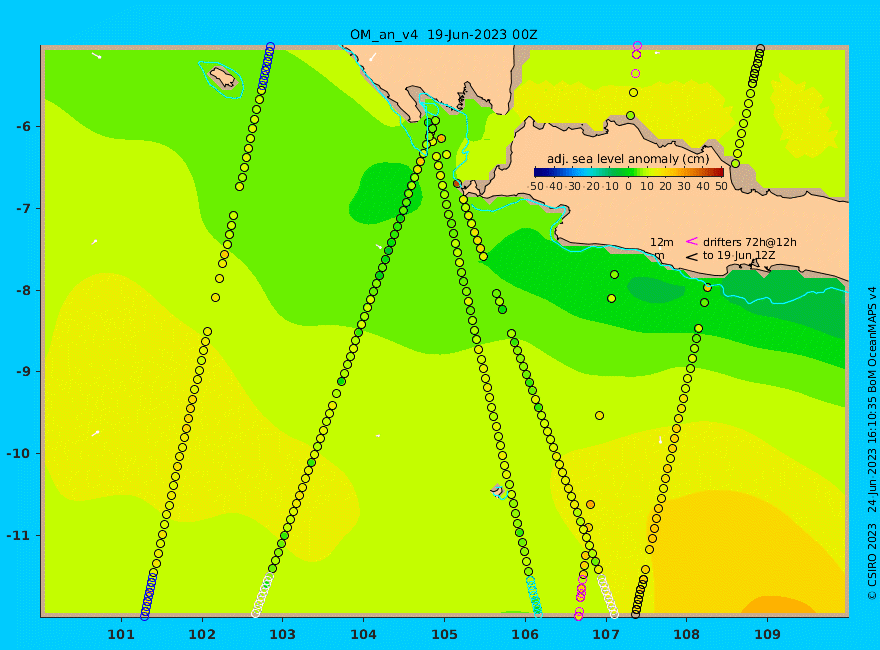Click the longitude tick label 103
Image resolution: width=880 pixels, height=650 pixels.
(x=282, y=635)
